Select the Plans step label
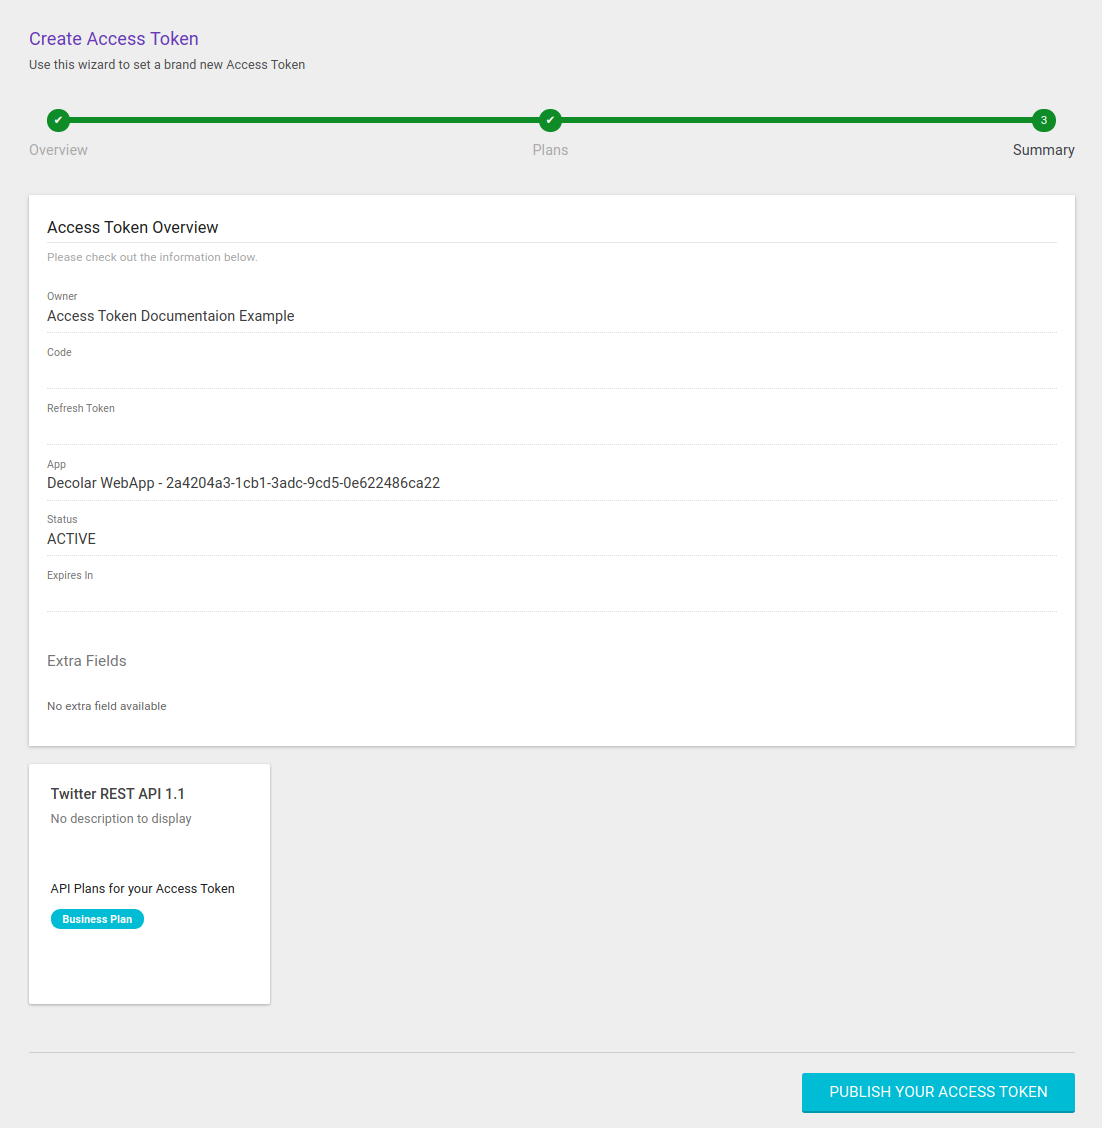The height and width of the screenshot is (1128, 1102). point(550,149)
